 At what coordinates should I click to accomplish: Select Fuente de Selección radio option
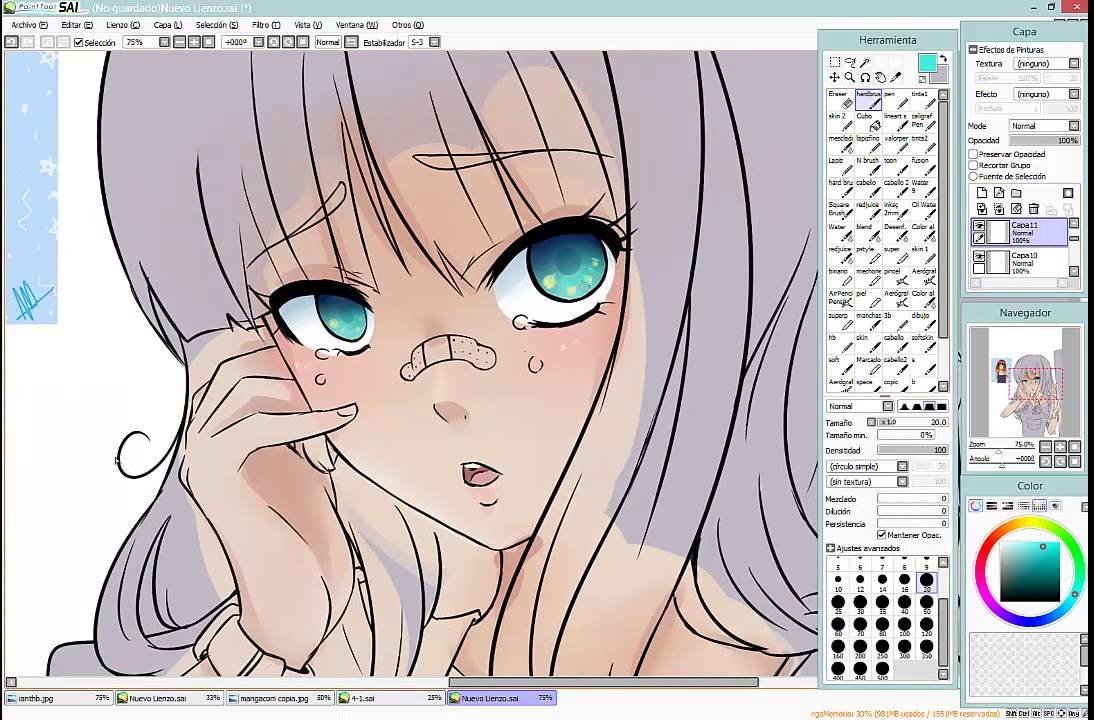click(973, 176)
